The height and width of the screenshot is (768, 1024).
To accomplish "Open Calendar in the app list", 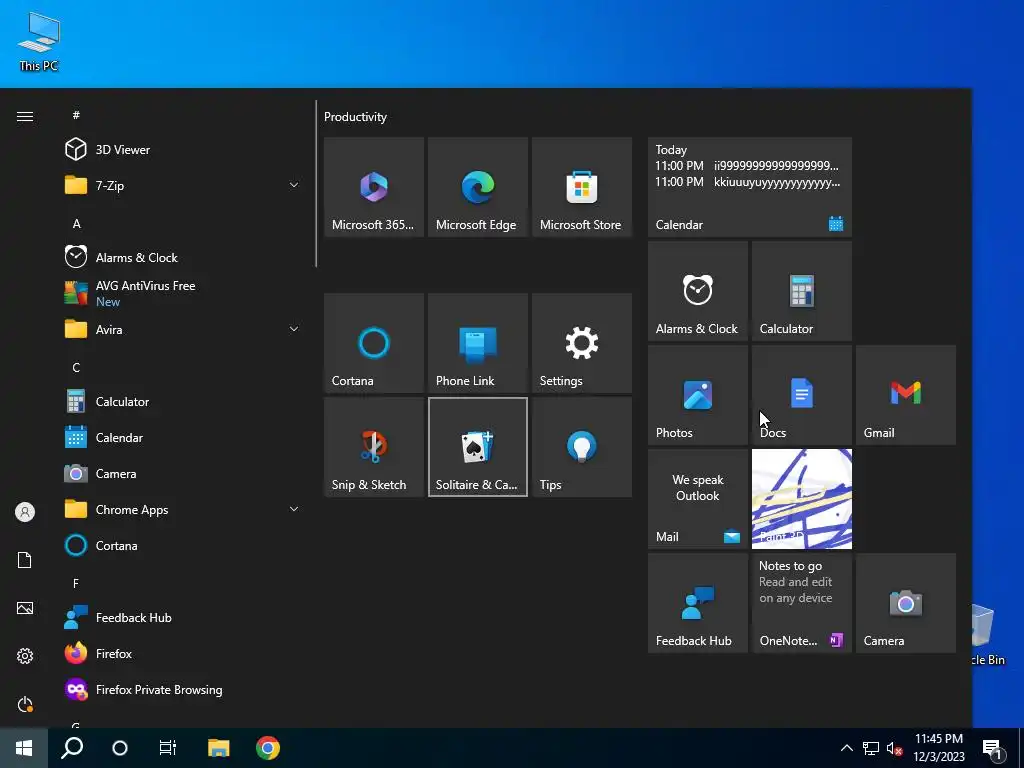I will (x=182, y=438).
